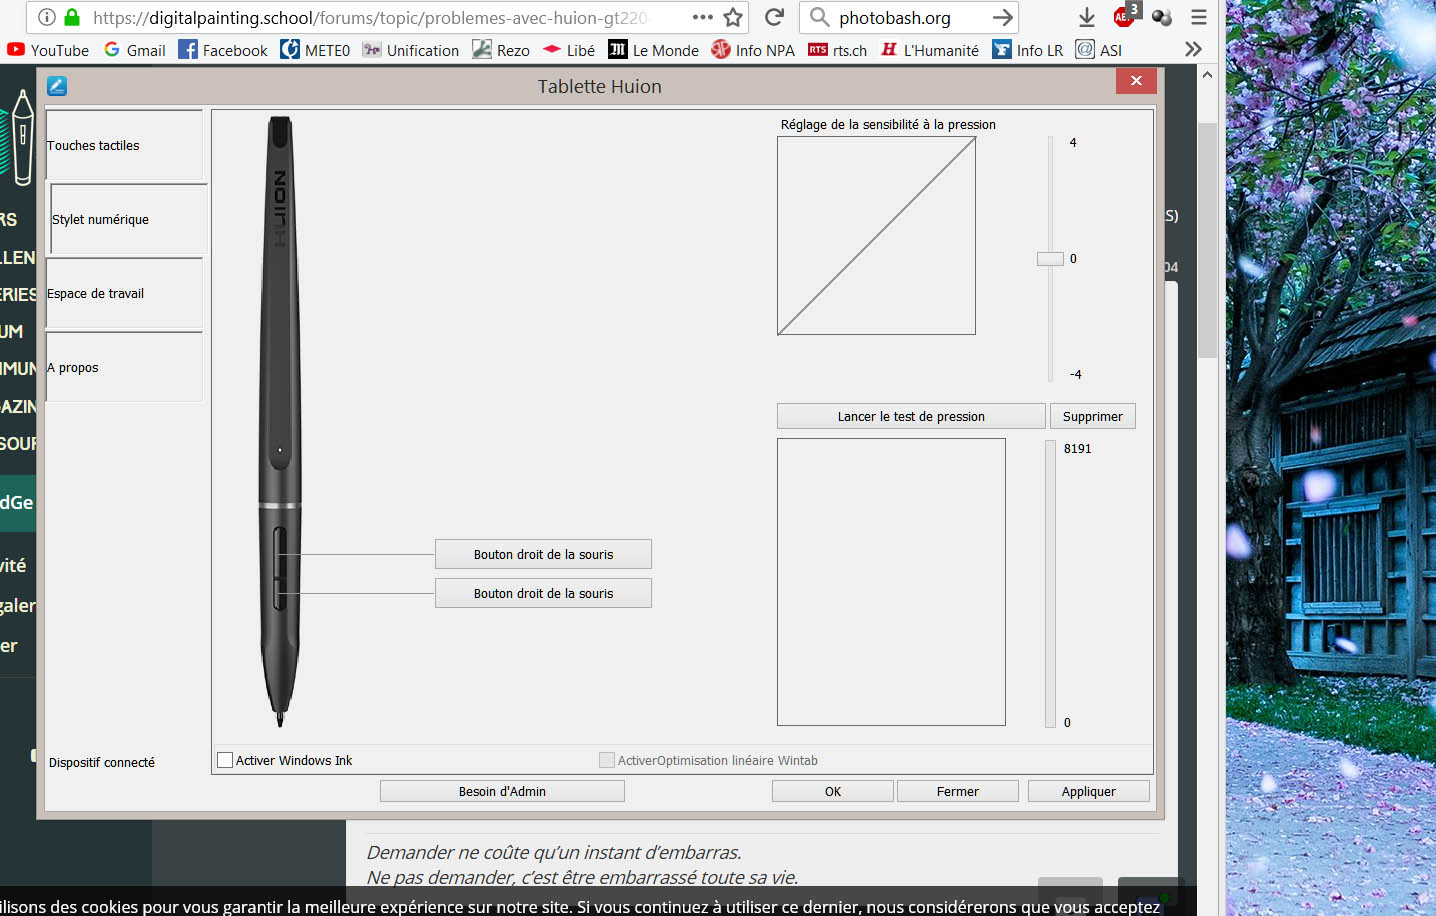Click the ad blocker extension icon
The width and height of the screenshot is (1436, 916).
(1124, 17)
